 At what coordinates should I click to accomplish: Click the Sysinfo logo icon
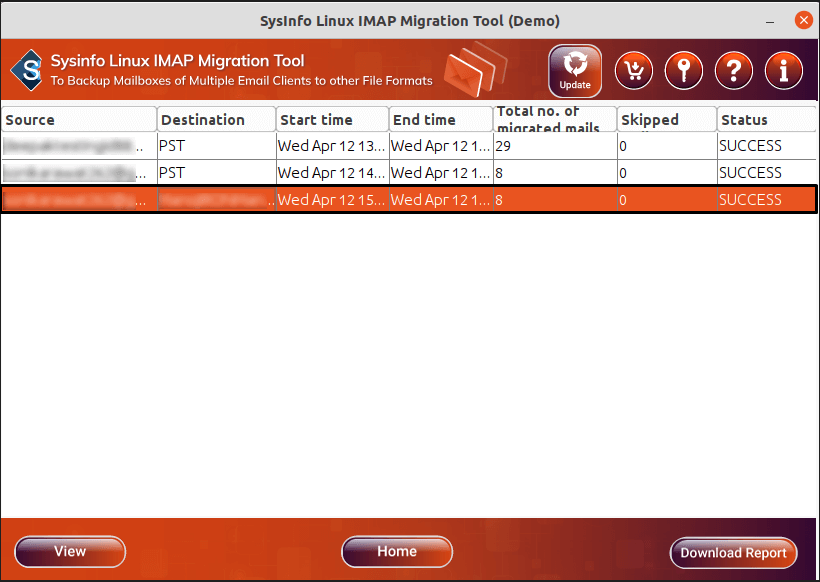pyautogui.click(x=27, y=70)
